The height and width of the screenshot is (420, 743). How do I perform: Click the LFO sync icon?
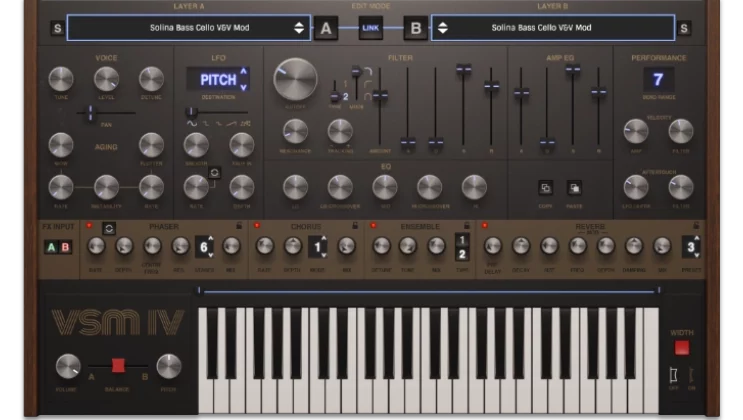pyautogui.click(x=214, y=173)
